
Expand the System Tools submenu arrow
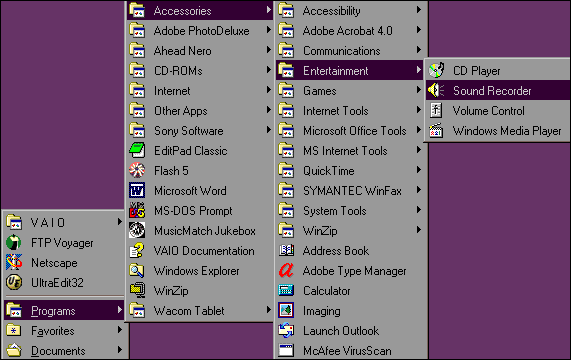[x=419, y=210]
